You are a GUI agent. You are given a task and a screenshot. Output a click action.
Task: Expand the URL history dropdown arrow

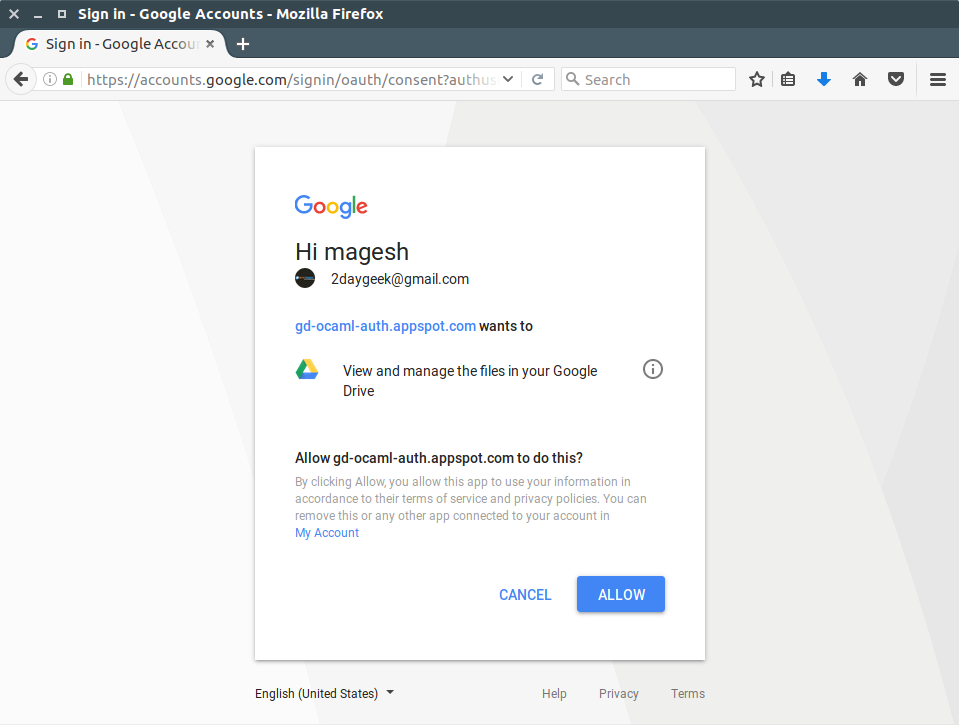click(508, 80)
